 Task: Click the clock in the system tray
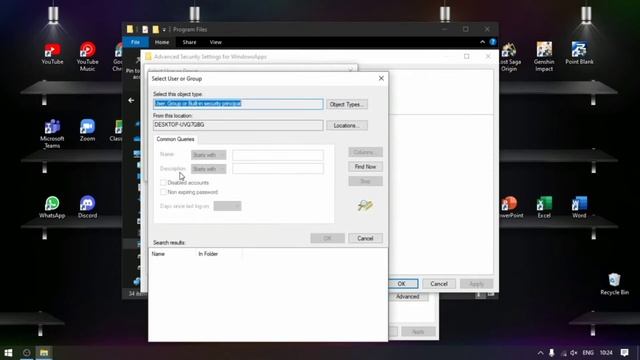(x=606, y=353)
